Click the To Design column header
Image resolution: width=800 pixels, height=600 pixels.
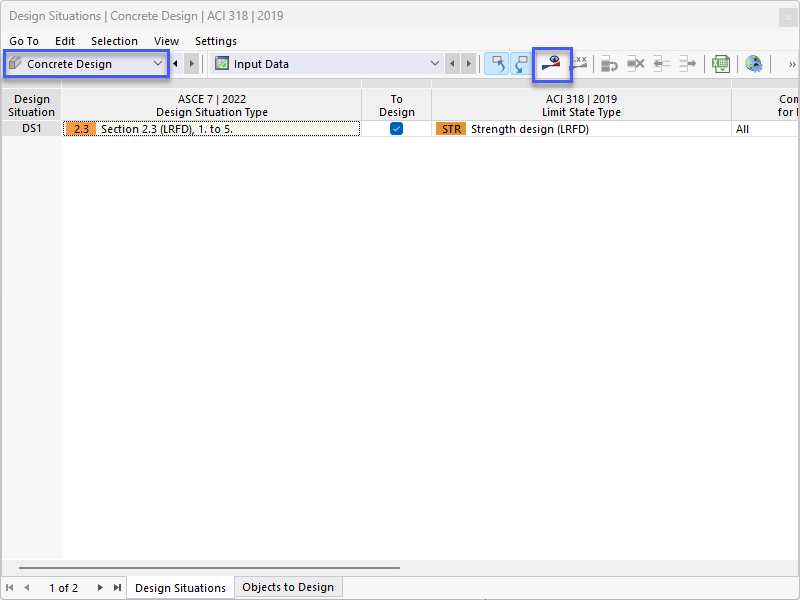pos(396,105)
